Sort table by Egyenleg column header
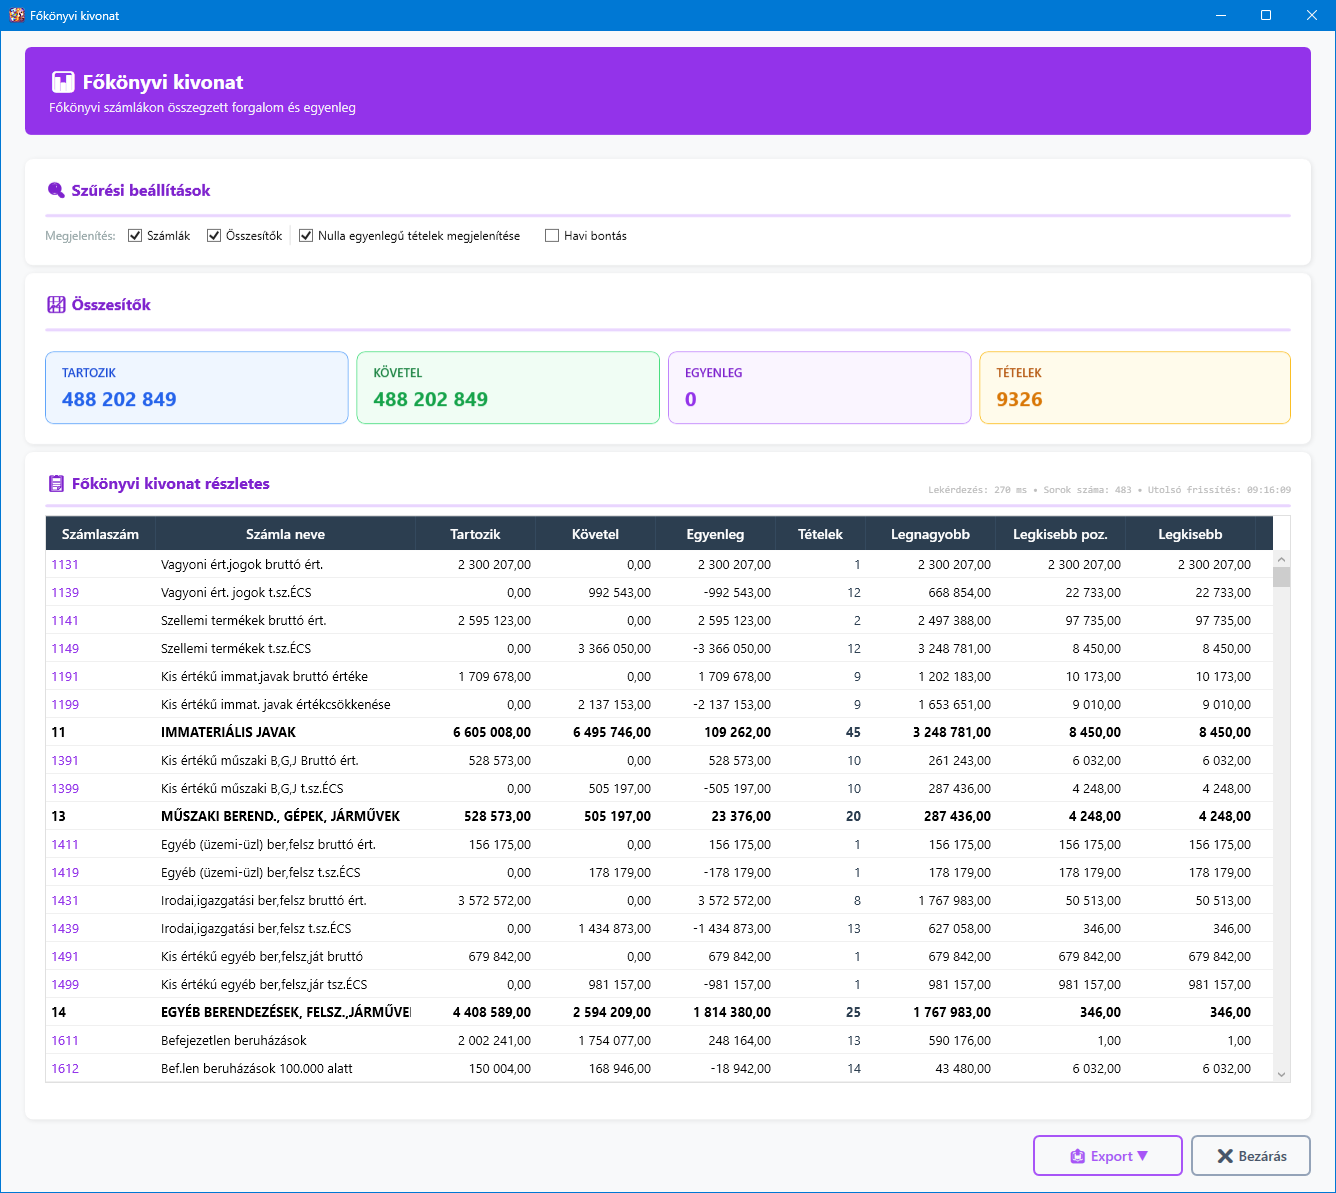Viewport: 1336px width, 1193px height. coord(715,534)
